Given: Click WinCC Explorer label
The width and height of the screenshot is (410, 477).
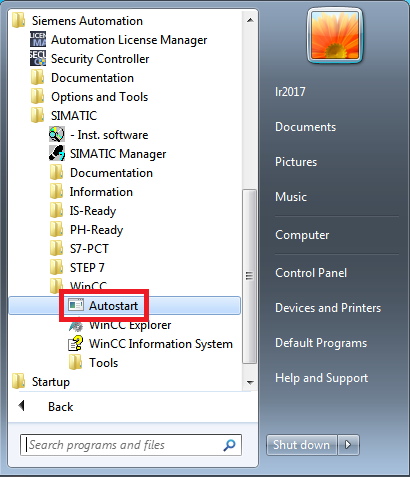Looking at the screenshot, I should 130,325.
